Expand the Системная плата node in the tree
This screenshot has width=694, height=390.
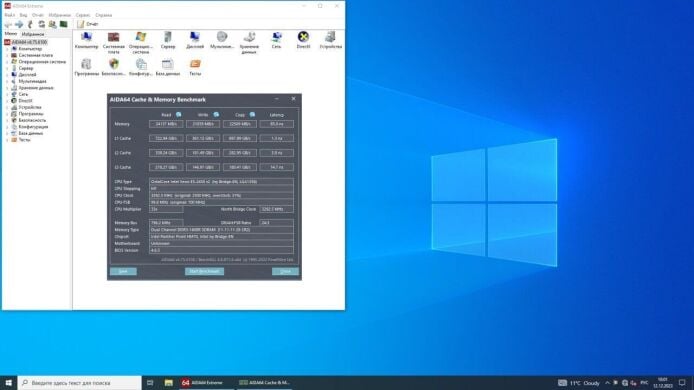pos(7,55)
